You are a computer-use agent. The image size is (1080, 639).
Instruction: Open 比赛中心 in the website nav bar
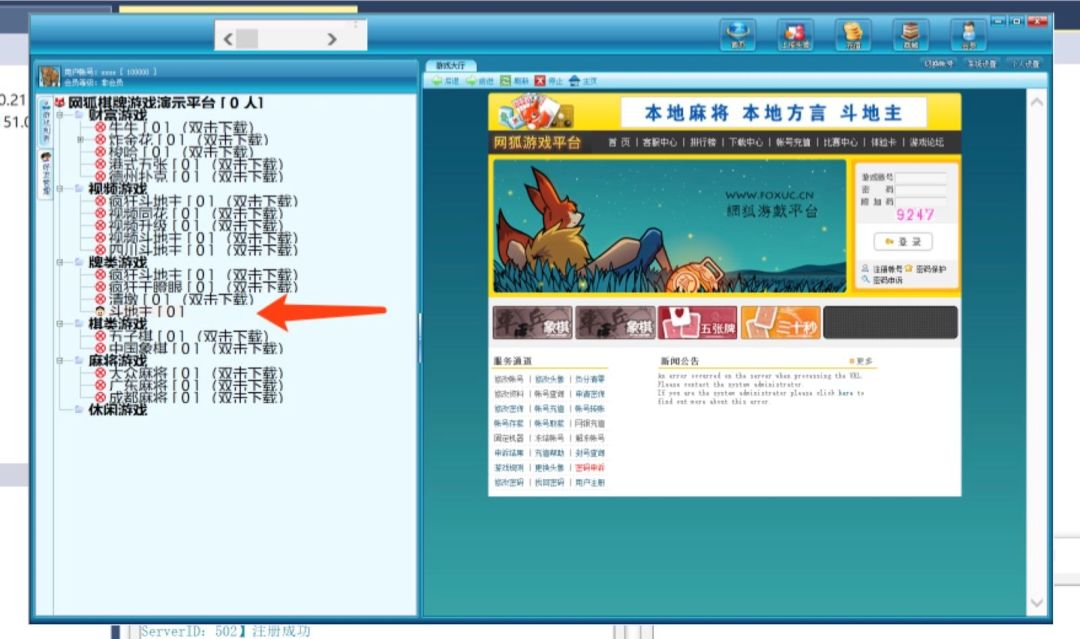841,143
